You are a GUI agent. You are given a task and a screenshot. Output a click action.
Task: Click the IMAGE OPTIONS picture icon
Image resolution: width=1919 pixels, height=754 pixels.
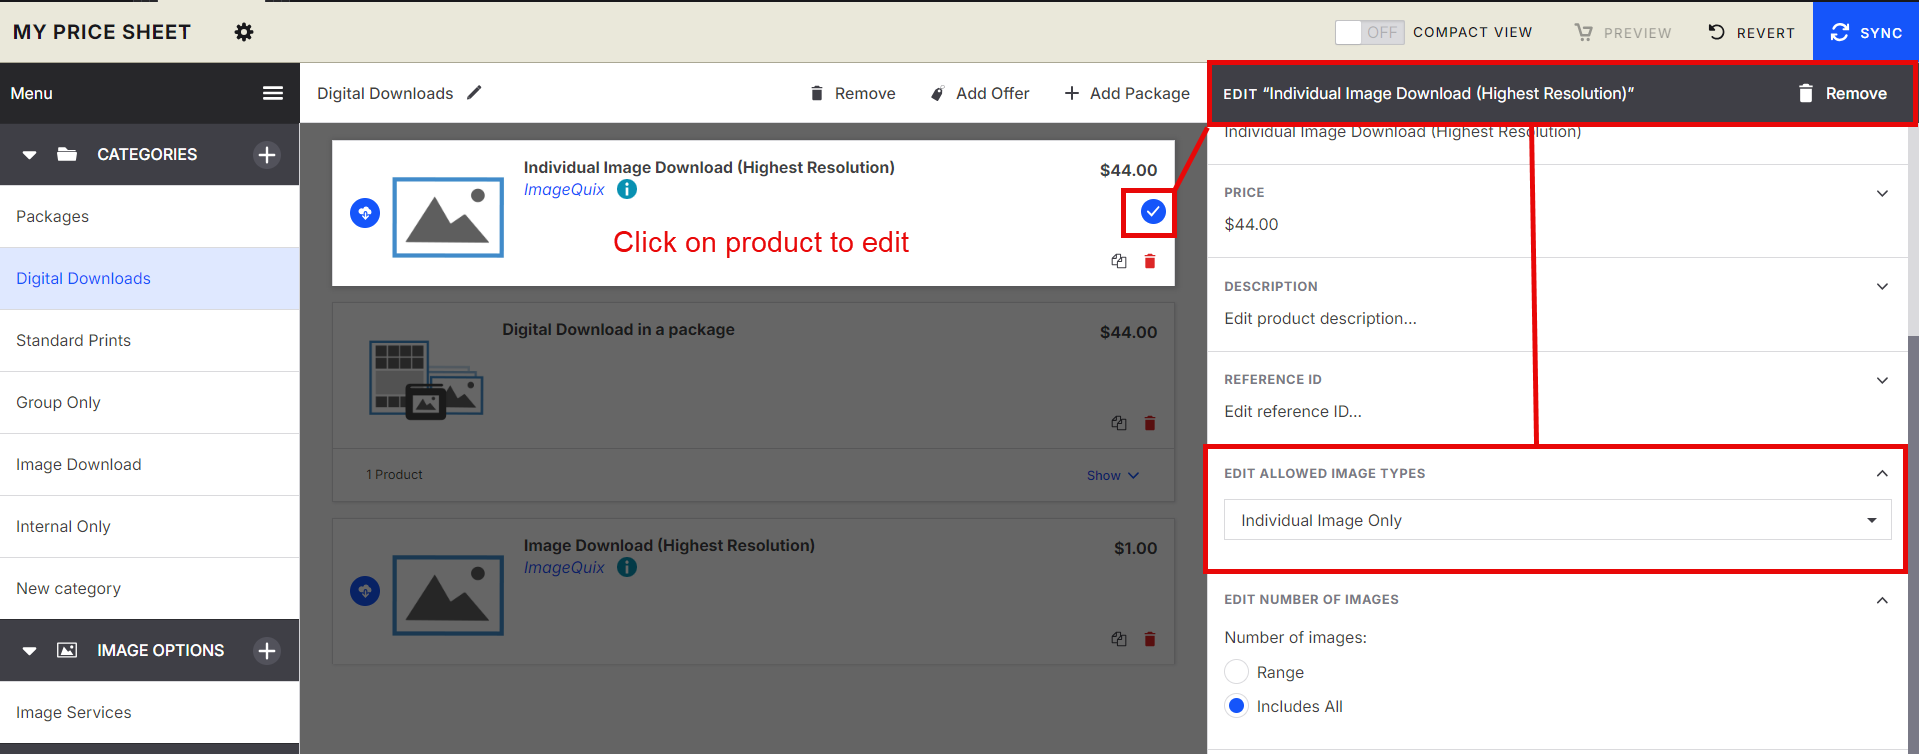pos(67,650)
